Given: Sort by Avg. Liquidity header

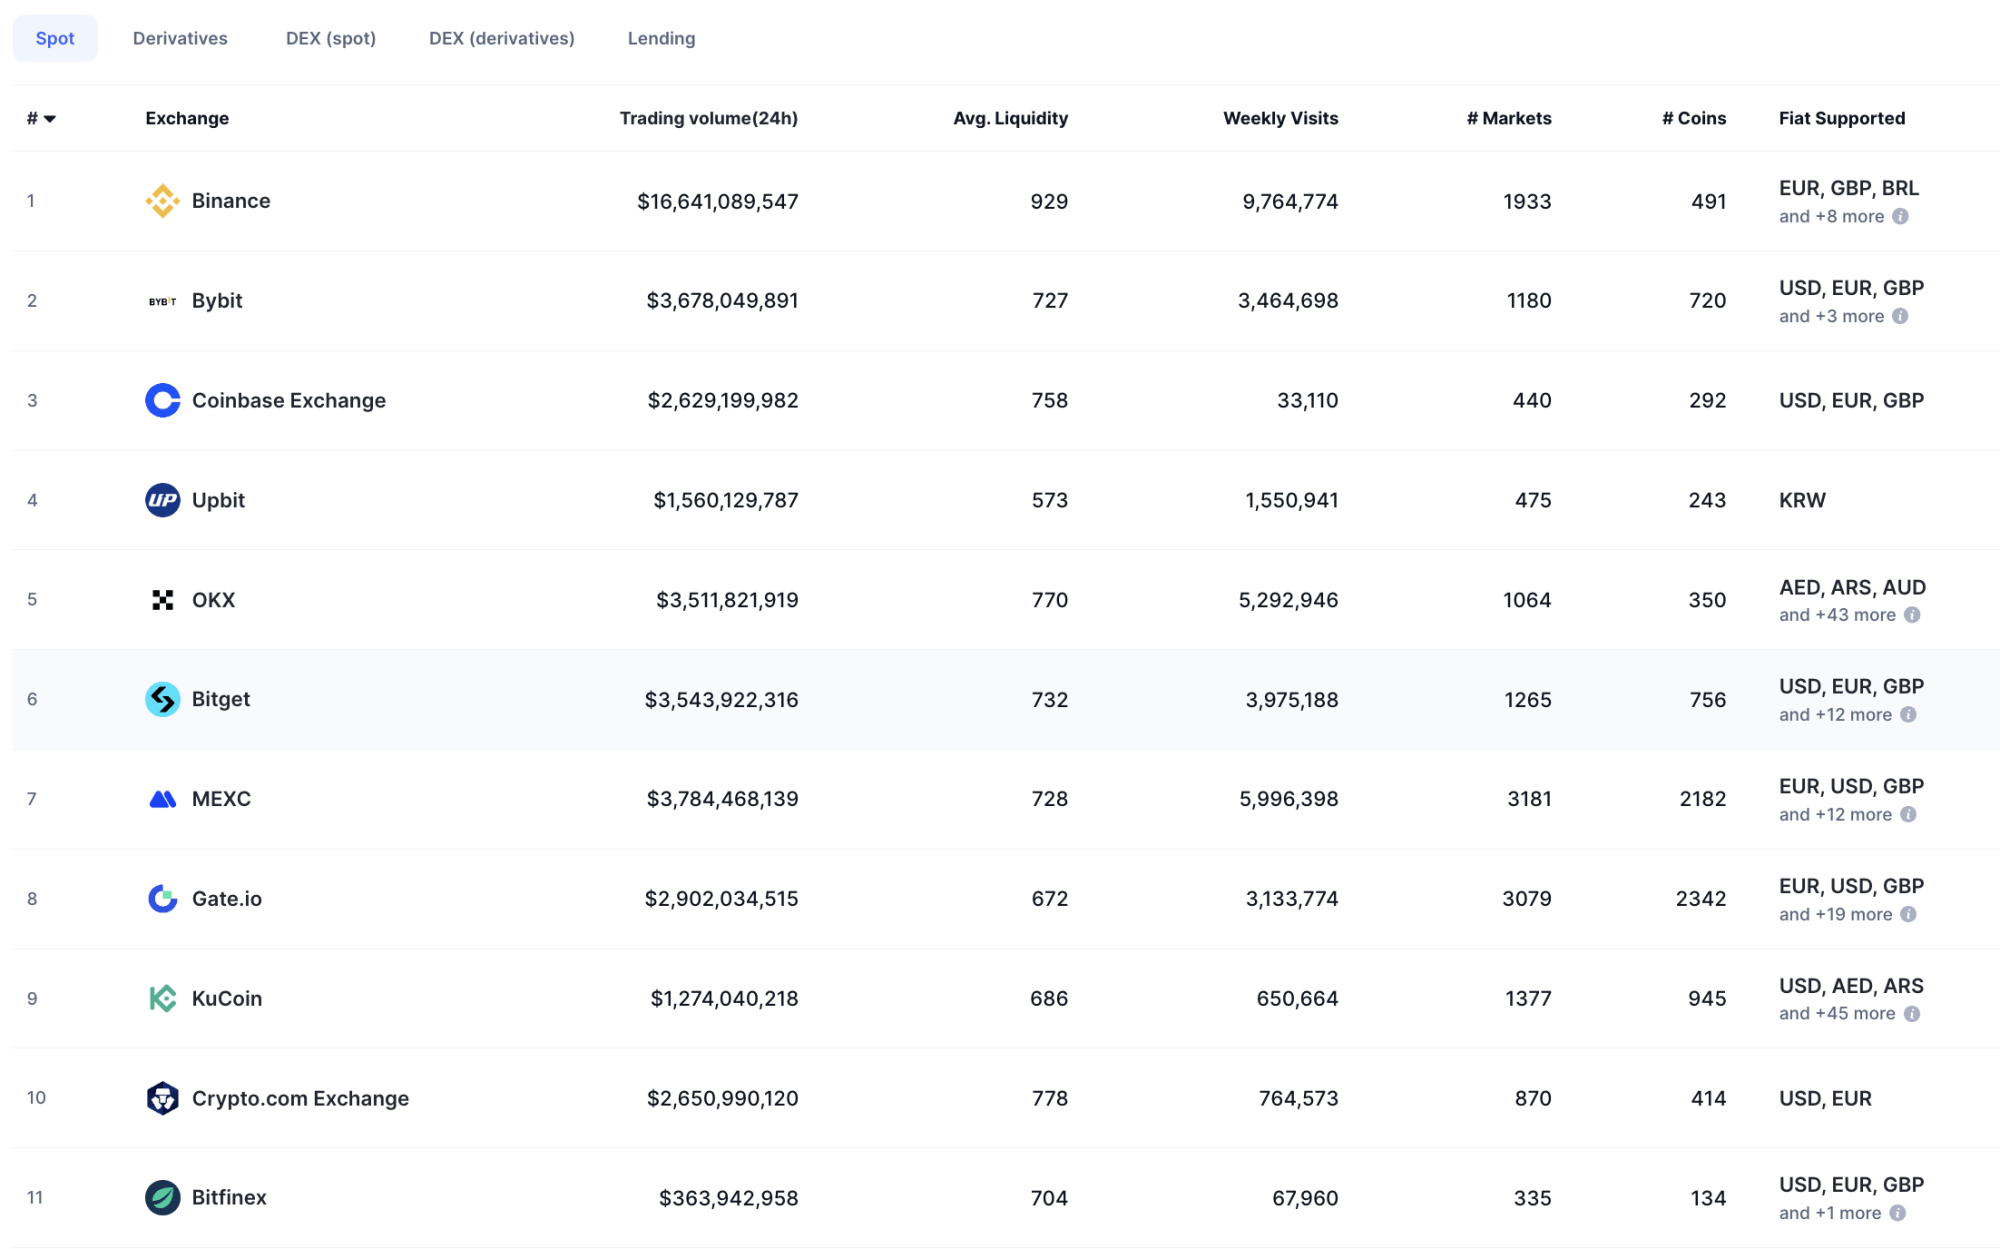Looking at the screenshot, I should (1010, 118).
